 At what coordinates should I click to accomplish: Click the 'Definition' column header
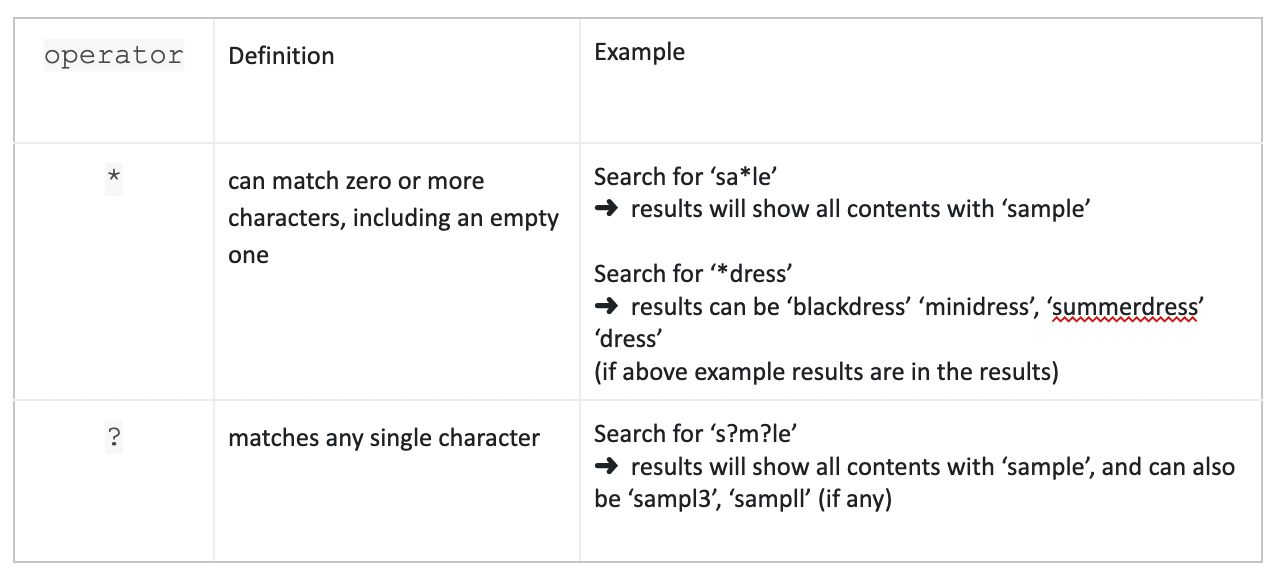click(281, 56)
